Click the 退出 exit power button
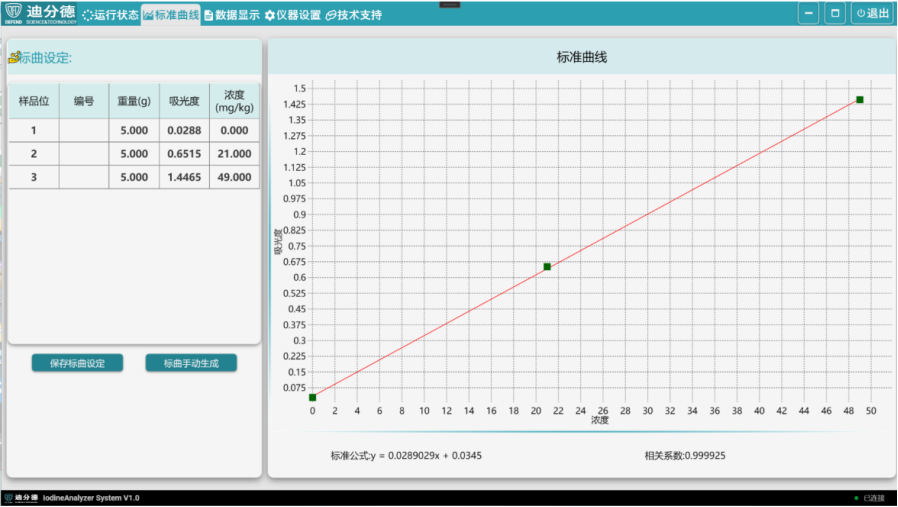This screenshot has height=507, width=898. click(x=871, y=14)
